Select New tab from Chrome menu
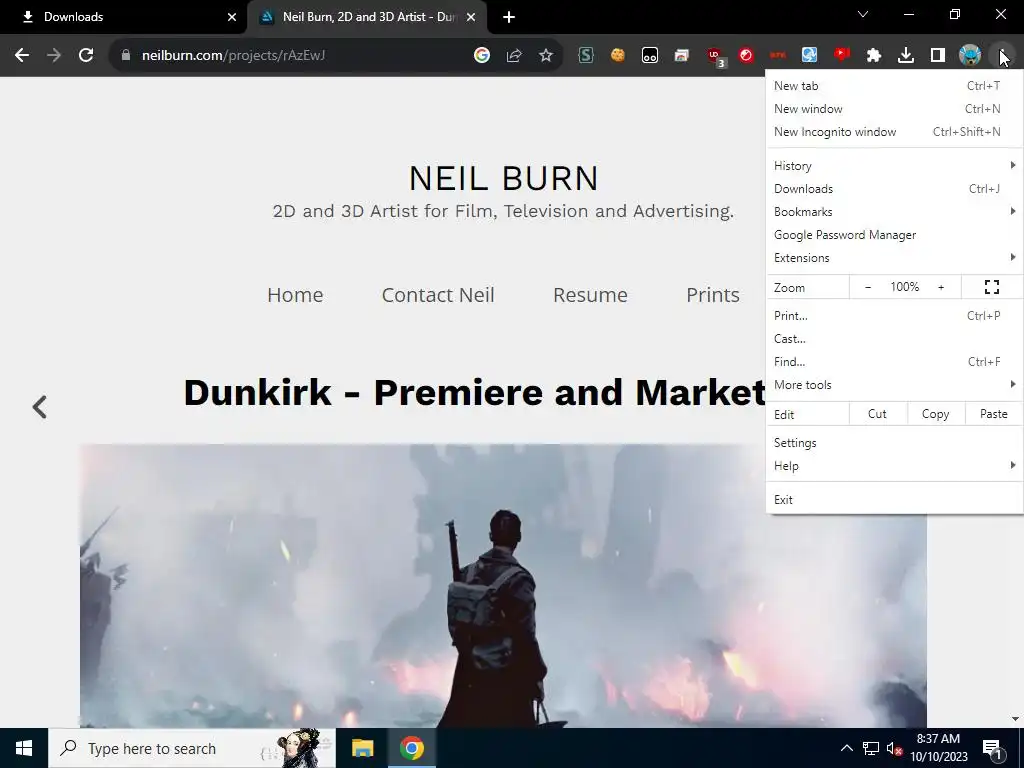The width and height of the screenshot is (1024, 768). tap(894, 86)
